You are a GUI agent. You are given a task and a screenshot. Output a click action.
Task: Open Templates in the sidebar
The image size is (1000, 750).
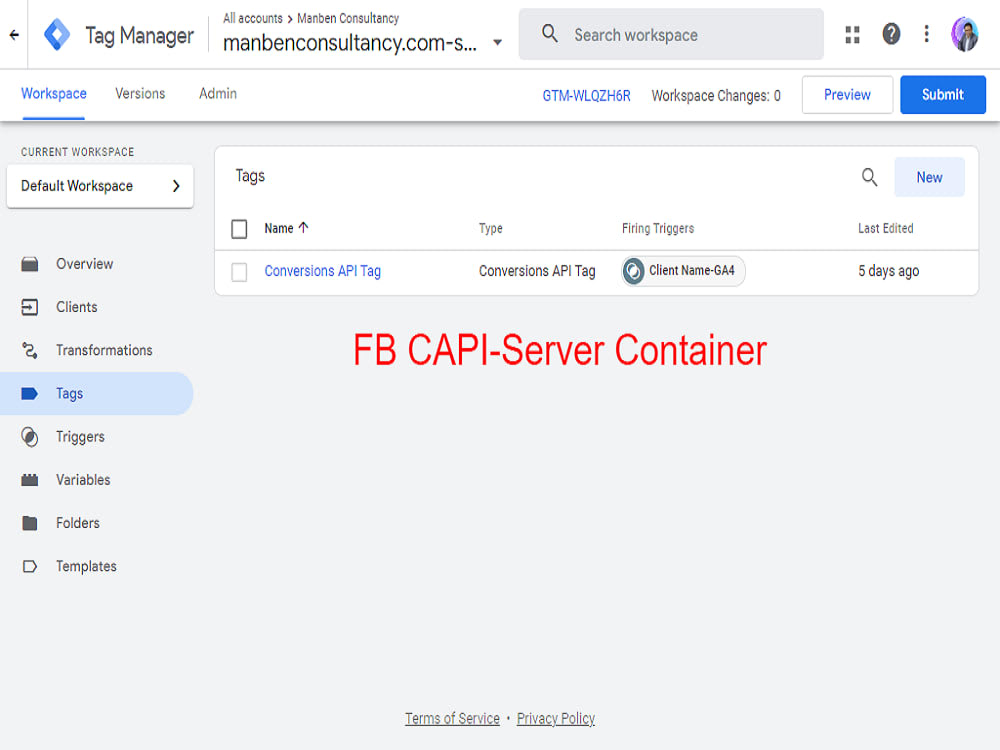86,566
